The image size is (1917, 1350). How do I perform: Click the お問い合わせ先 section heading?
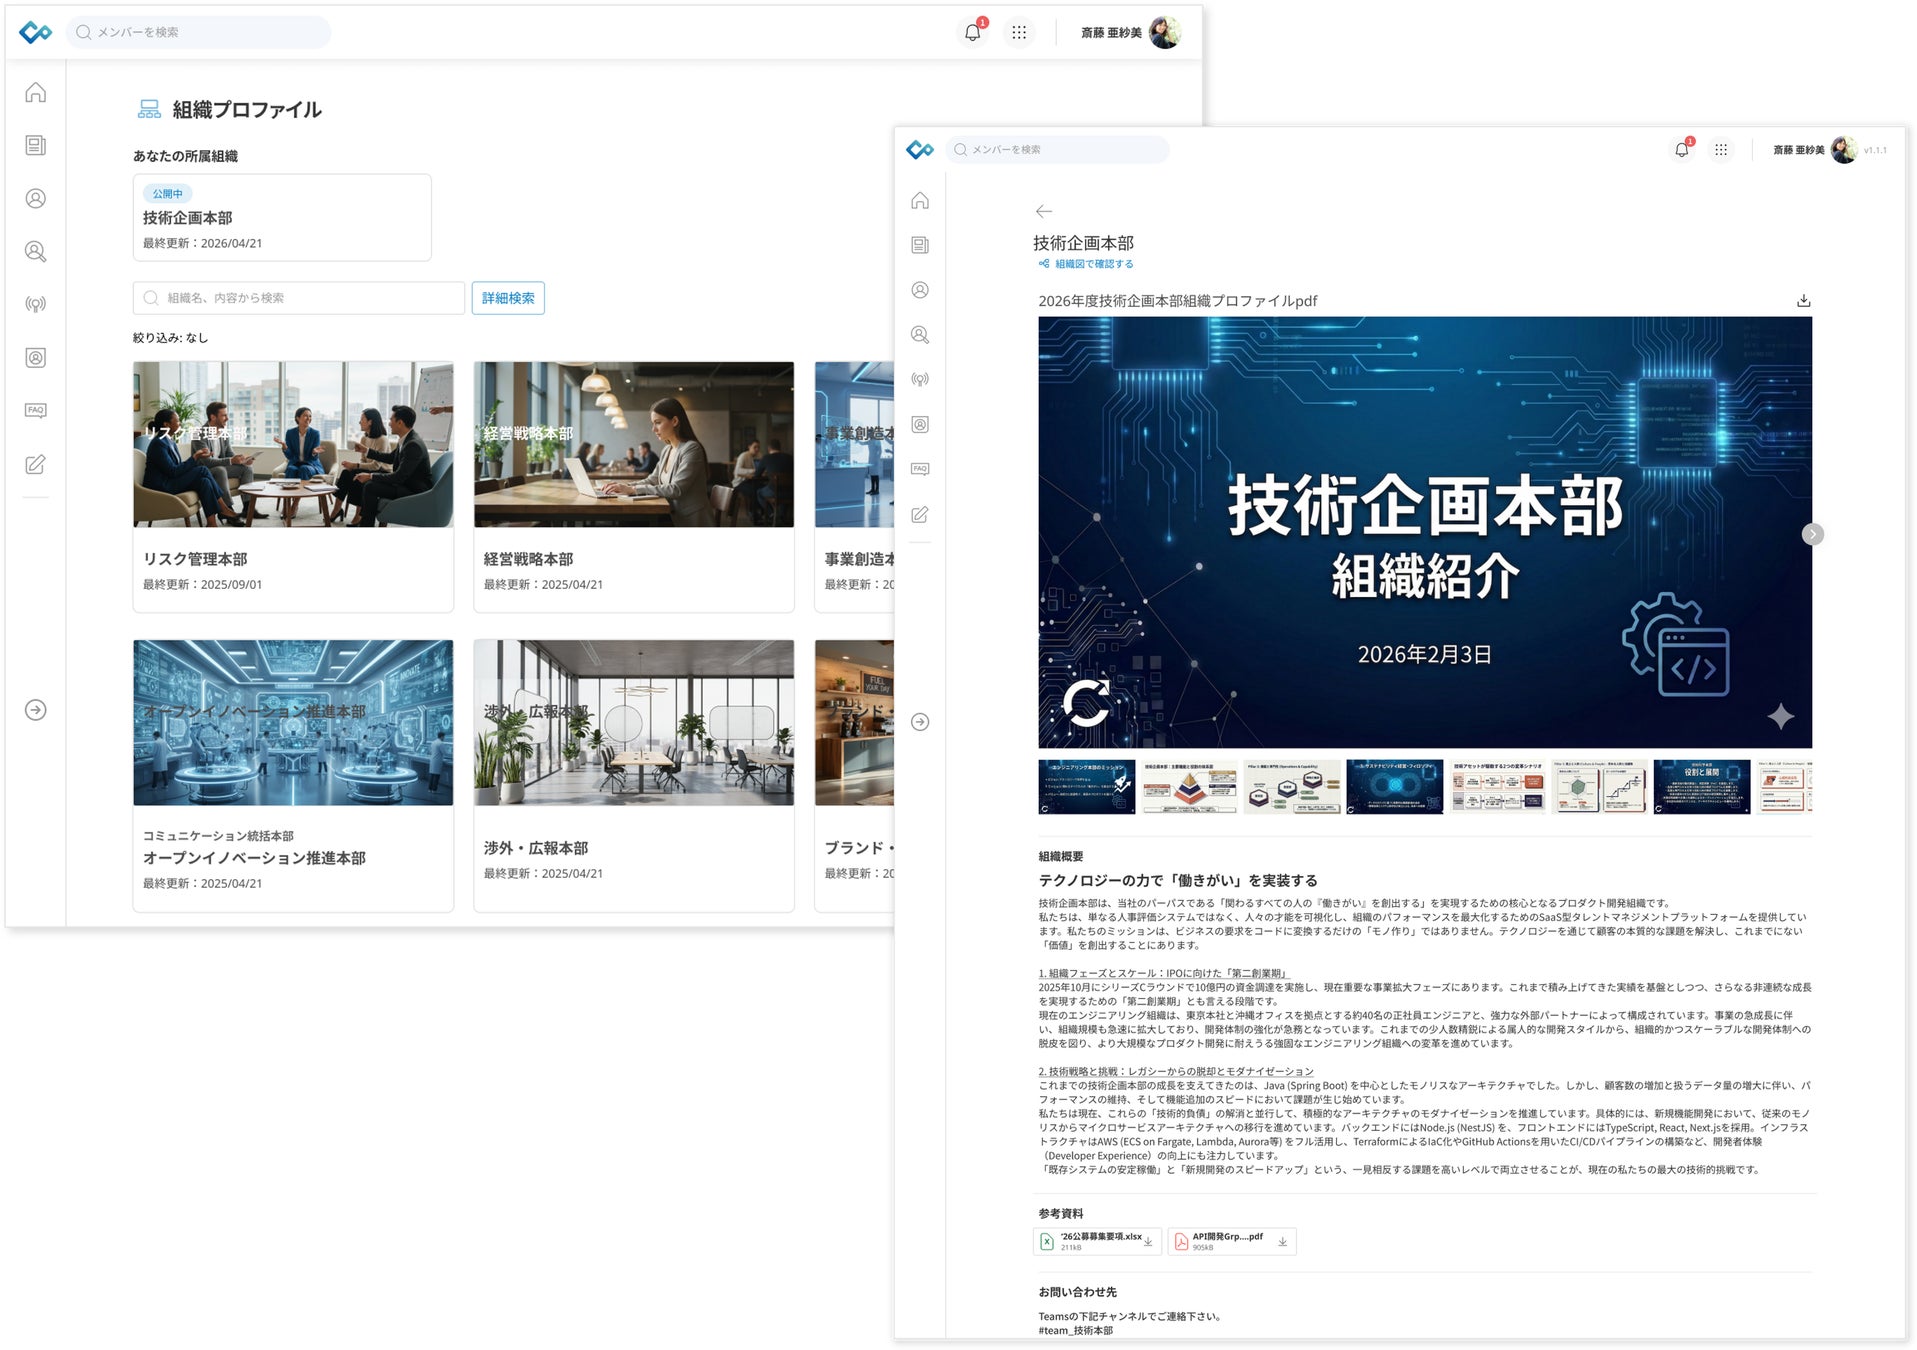1078,1292
